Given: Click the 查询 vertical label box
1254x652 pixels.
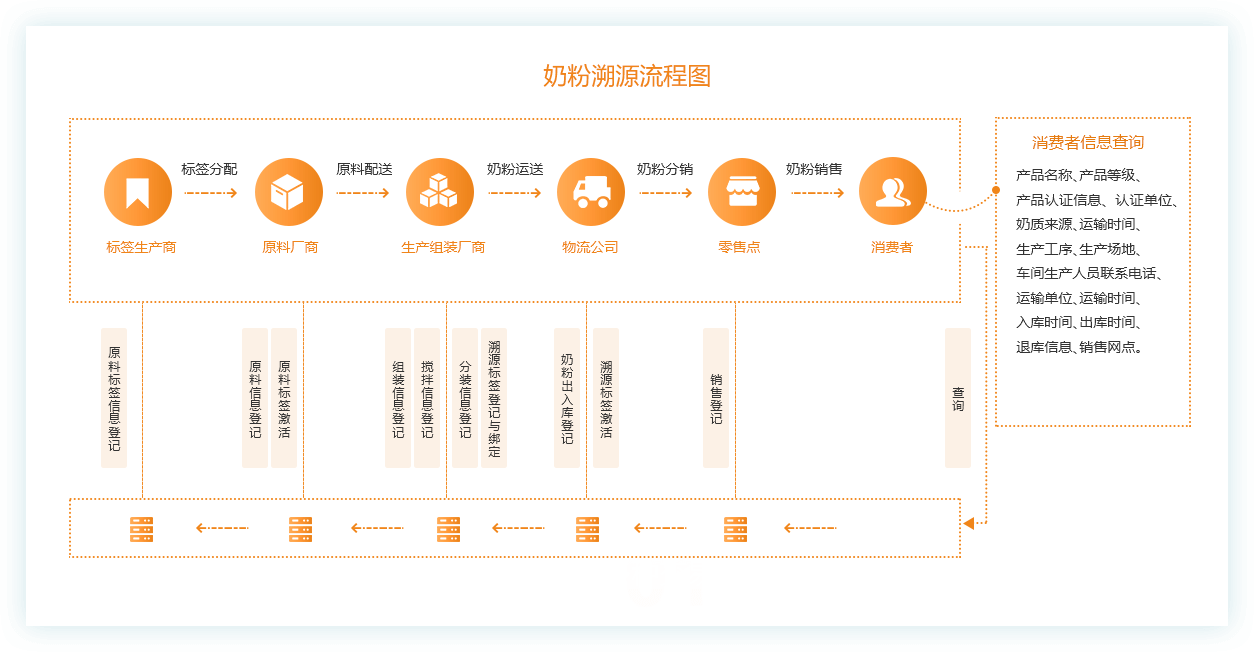Looking at the screenshot, I should (x=958, y=398).
